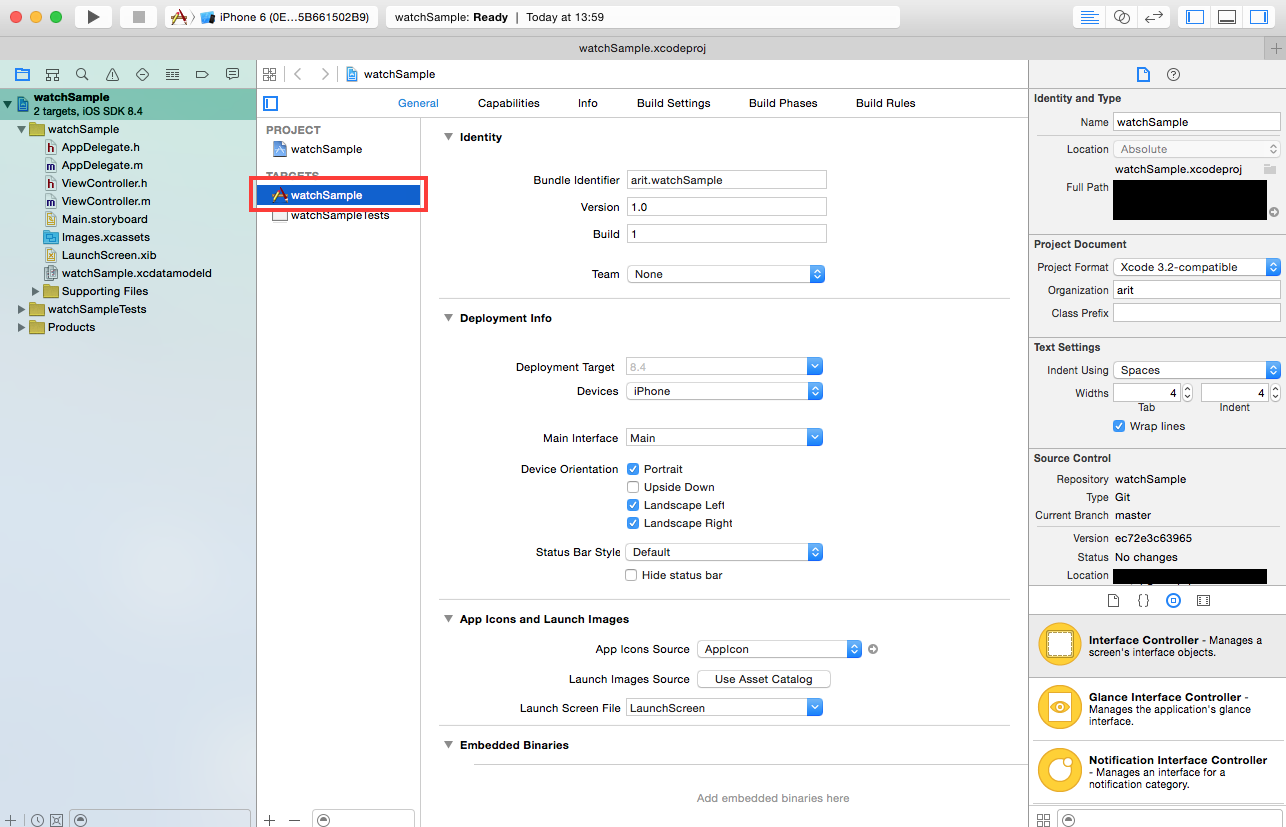Select the watchSampleTests target

[x=338, y=215]
